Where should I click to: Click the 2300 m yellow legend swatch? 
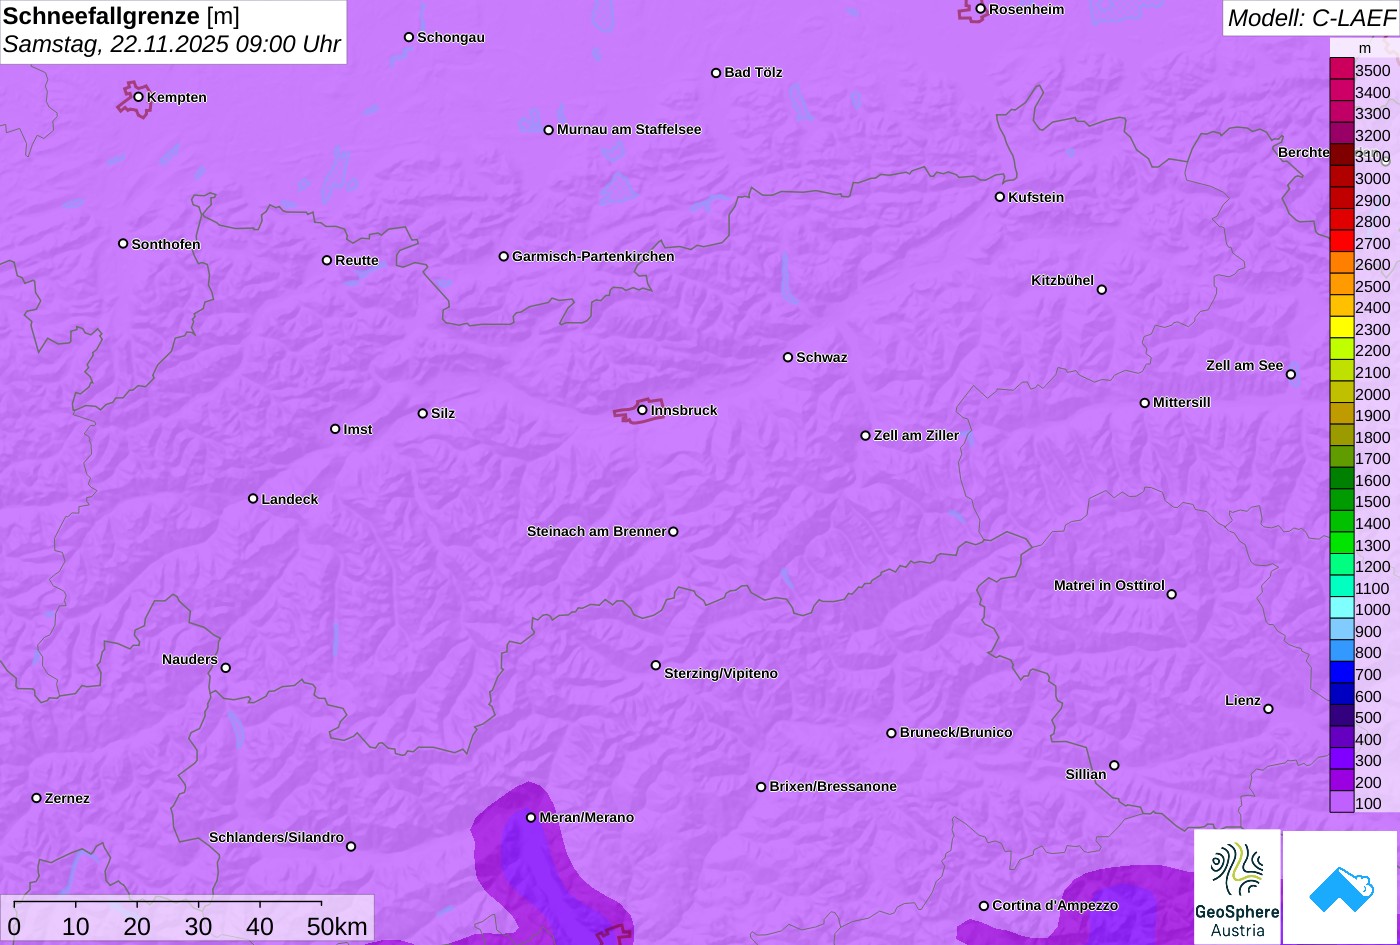tap(1342, 329)
